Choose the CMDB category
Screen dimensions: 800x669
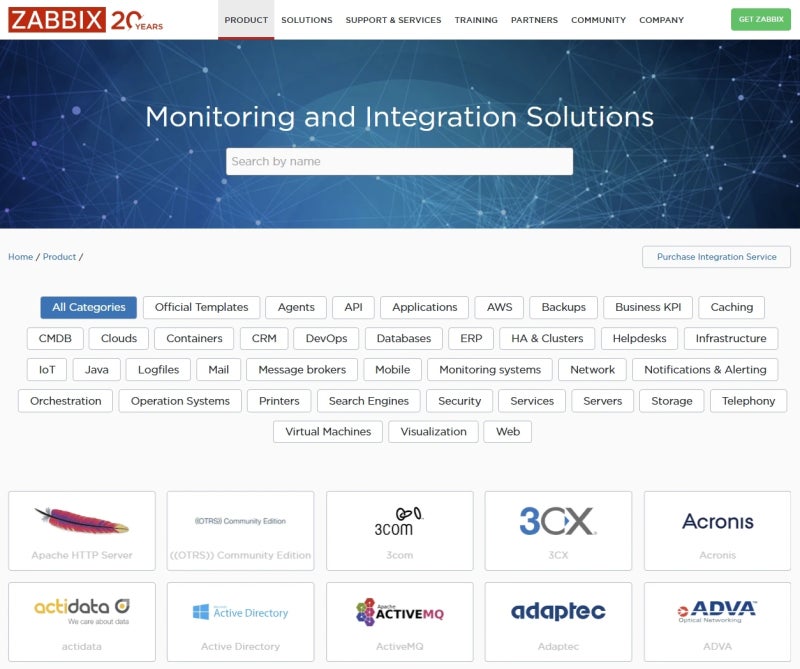click(x=55, y=338)
